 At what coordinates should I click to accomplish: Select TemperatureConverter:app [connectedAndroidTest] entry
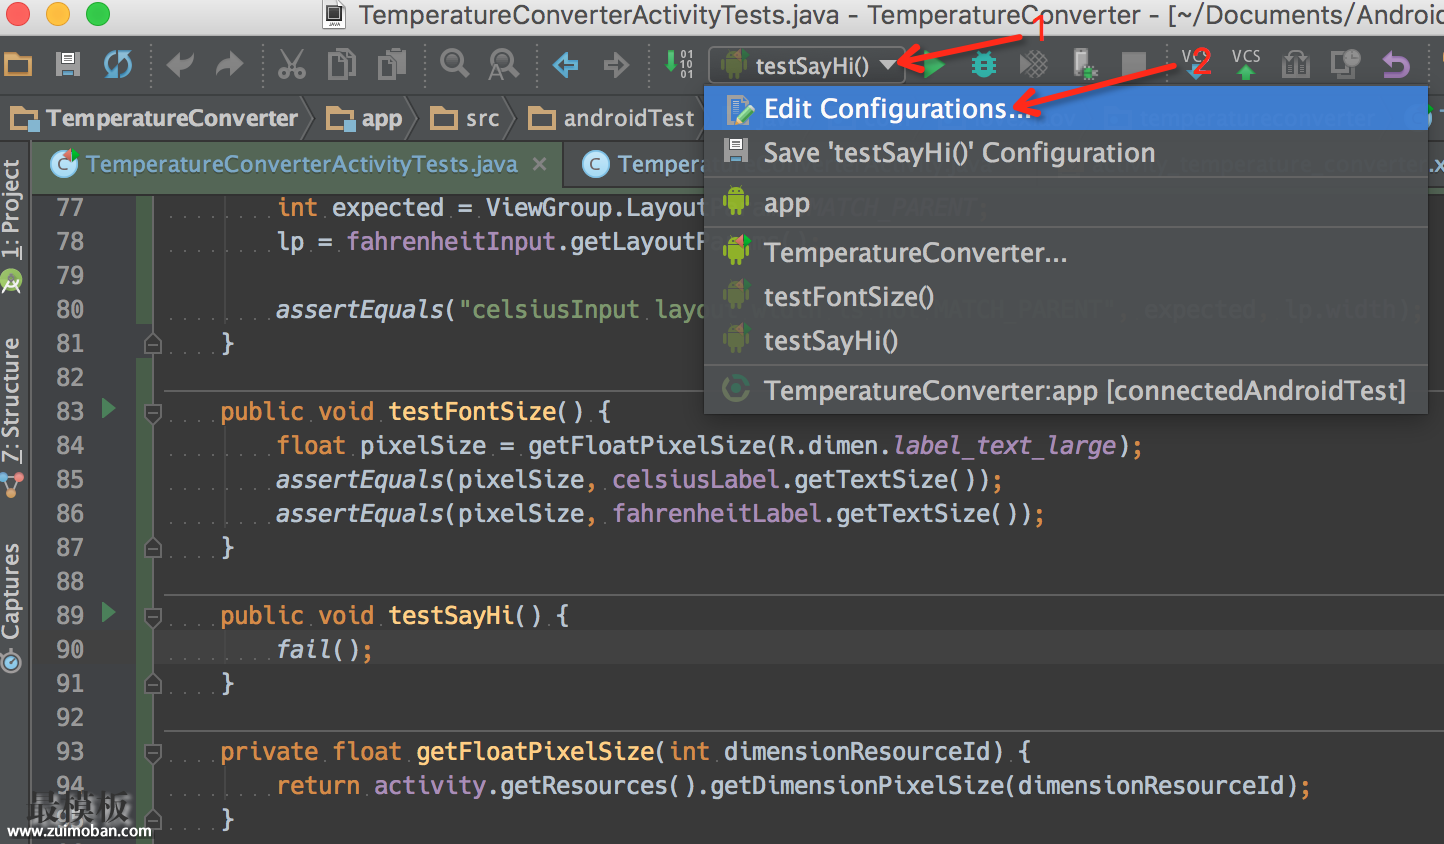pos(1066,390)
